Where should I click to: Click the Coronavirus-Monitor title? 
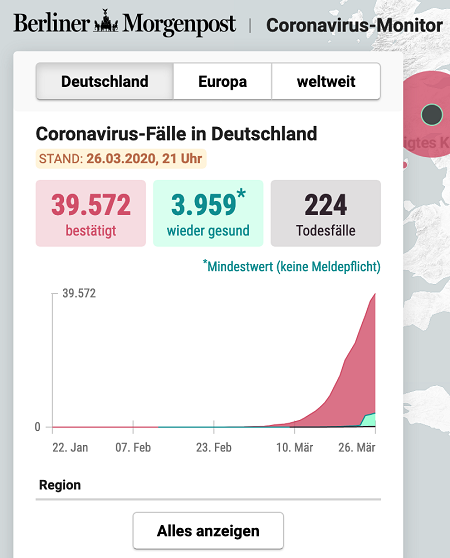[355, 26]
